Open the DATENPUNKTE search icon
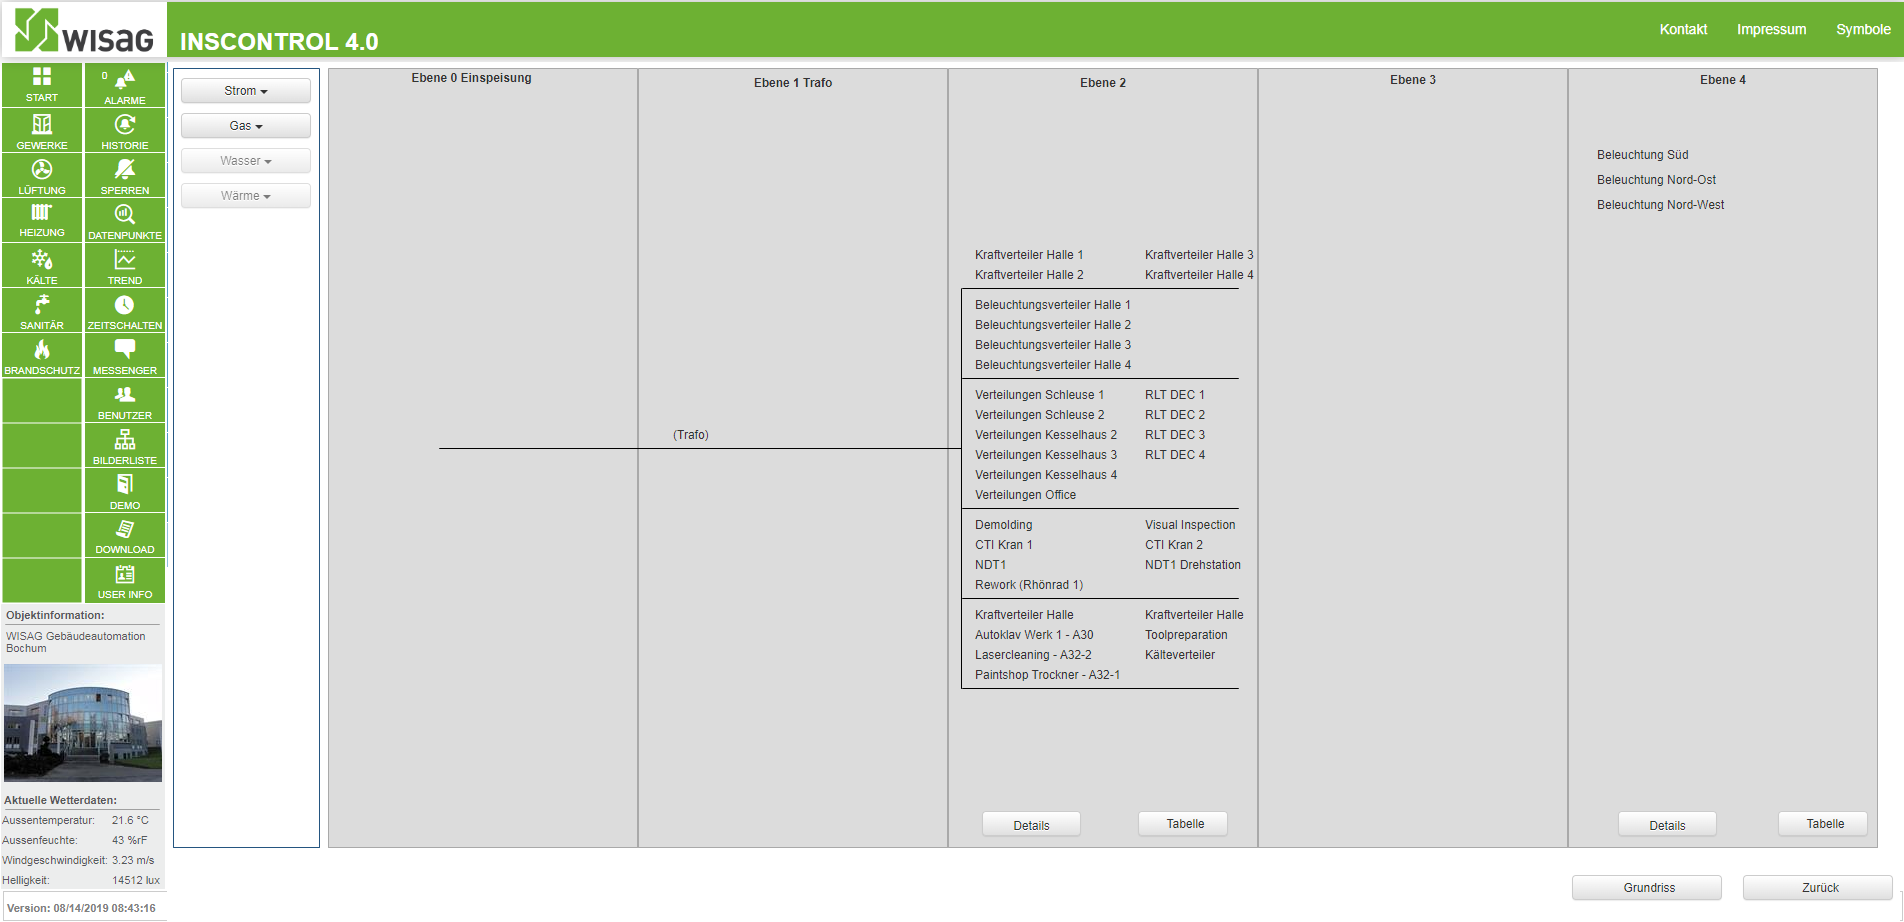Screen dimensions: 1904x922 pyautogui.click(x=125, y=214)
